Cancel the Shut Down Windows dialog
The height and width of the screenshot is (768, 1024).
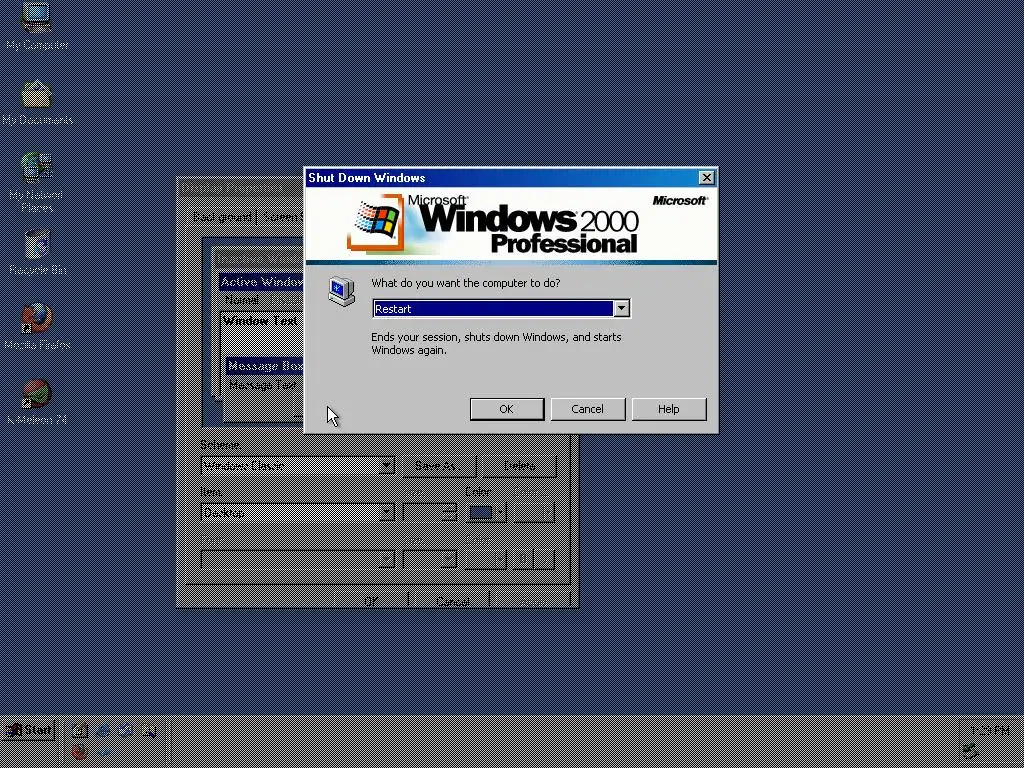pyautogui.click(x=588, y=409)
